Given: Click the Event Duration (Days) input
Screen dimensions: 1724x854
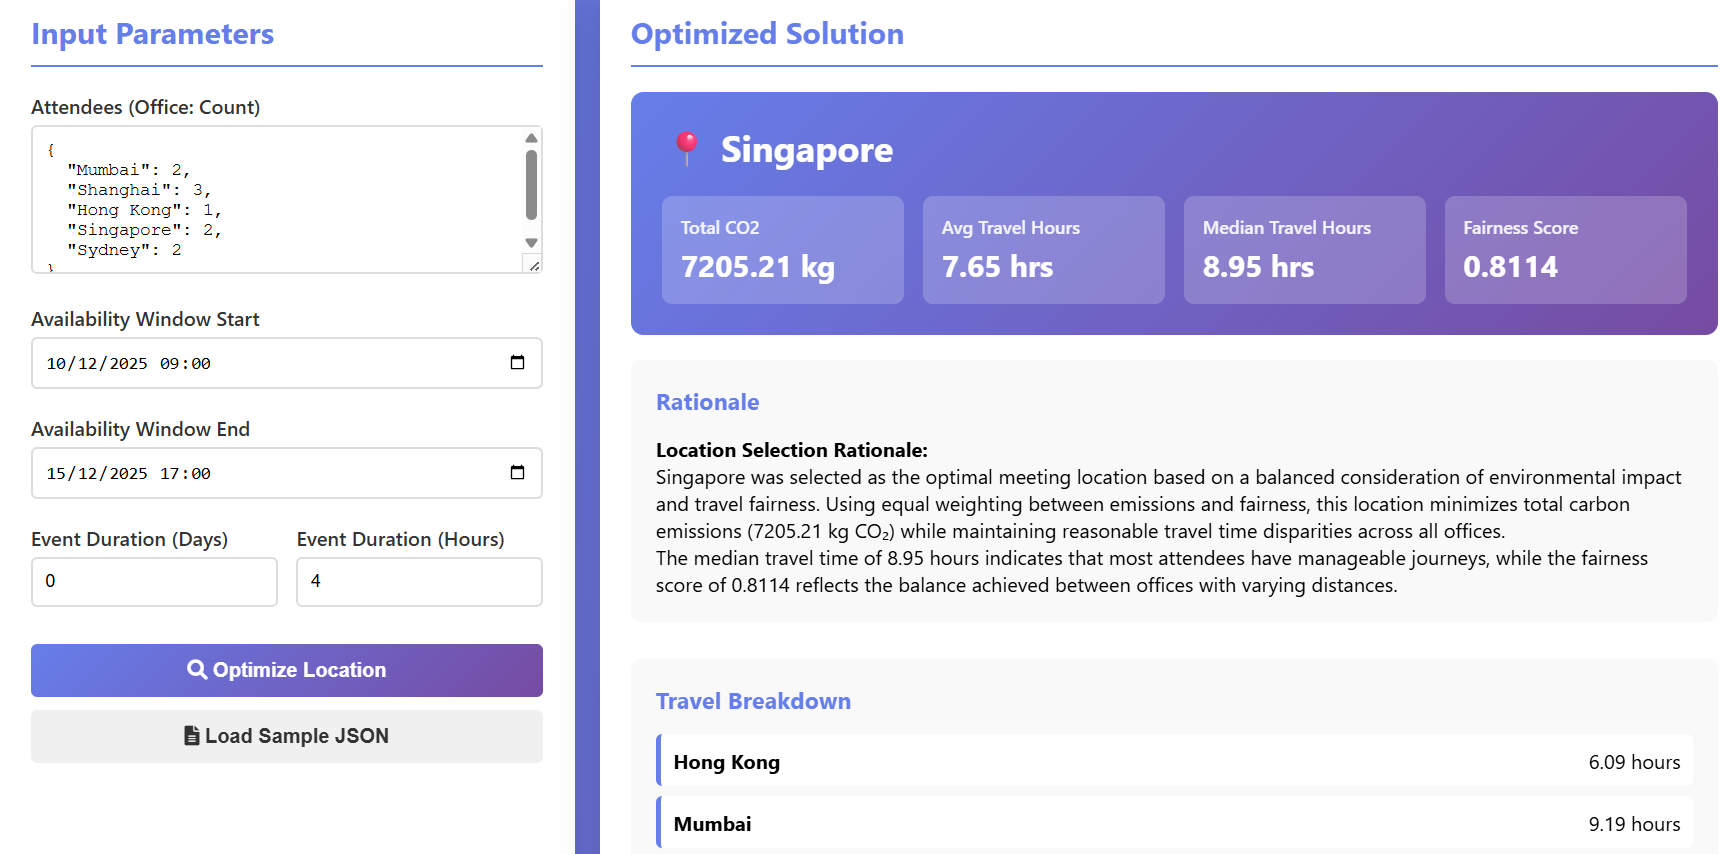Looking at the screenshot, I should point(154,582).
